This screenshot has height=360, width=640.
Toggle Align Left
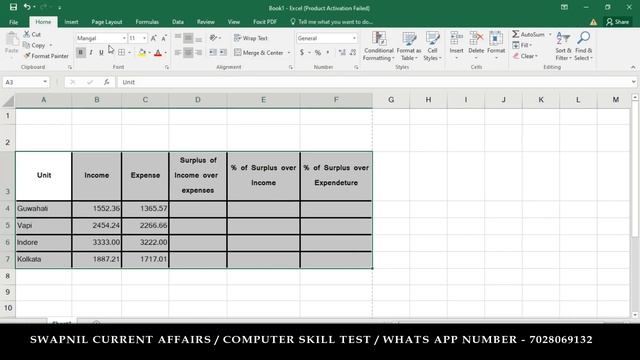pos(178,53)
